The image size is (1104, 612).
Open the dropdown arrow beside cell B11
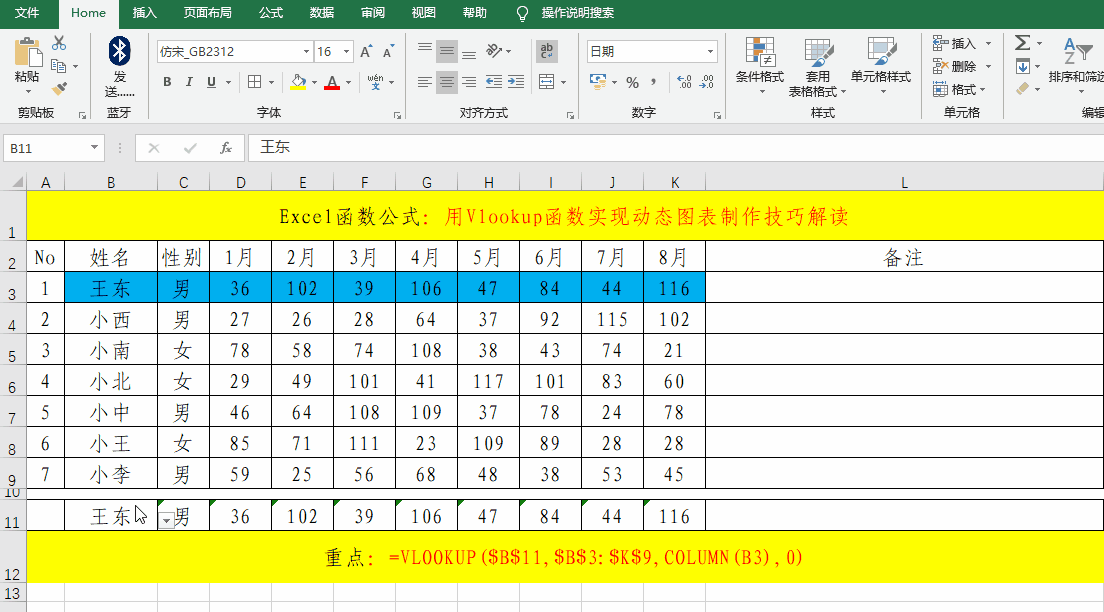click(166, 522)
